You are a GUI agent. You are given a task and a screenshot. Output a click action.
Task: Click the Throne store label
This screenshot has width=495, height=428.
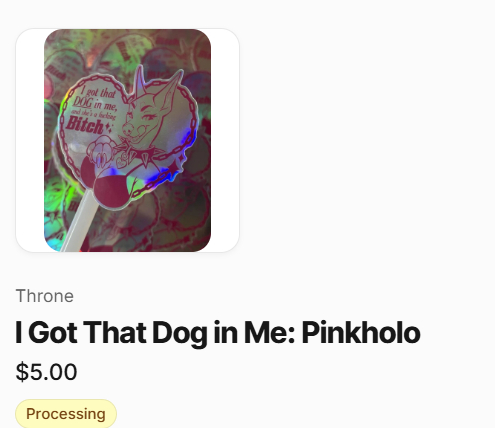(x=45, y=296)
